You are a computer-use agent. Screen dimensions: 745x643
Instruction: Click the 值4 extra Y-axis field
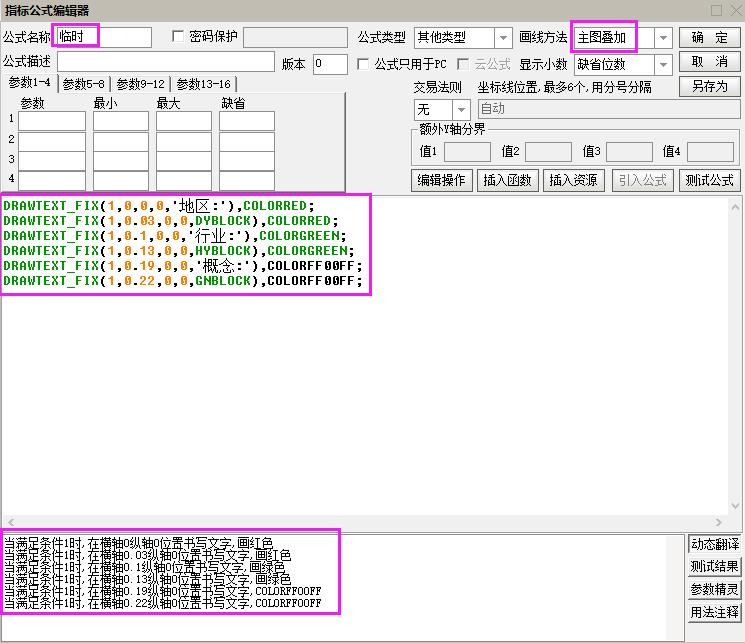(x=711, y=152)
